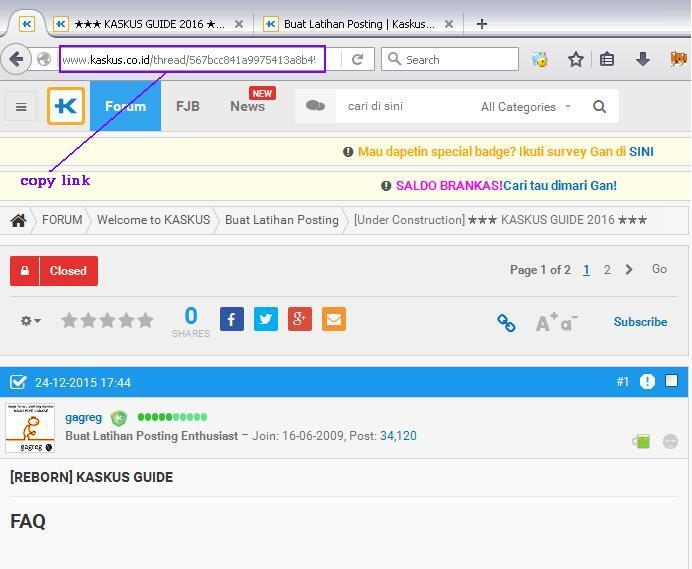Viewport: 692px width, 569px height.
Task: Click the 'cari di sini' search field
Action: point(408,106)
